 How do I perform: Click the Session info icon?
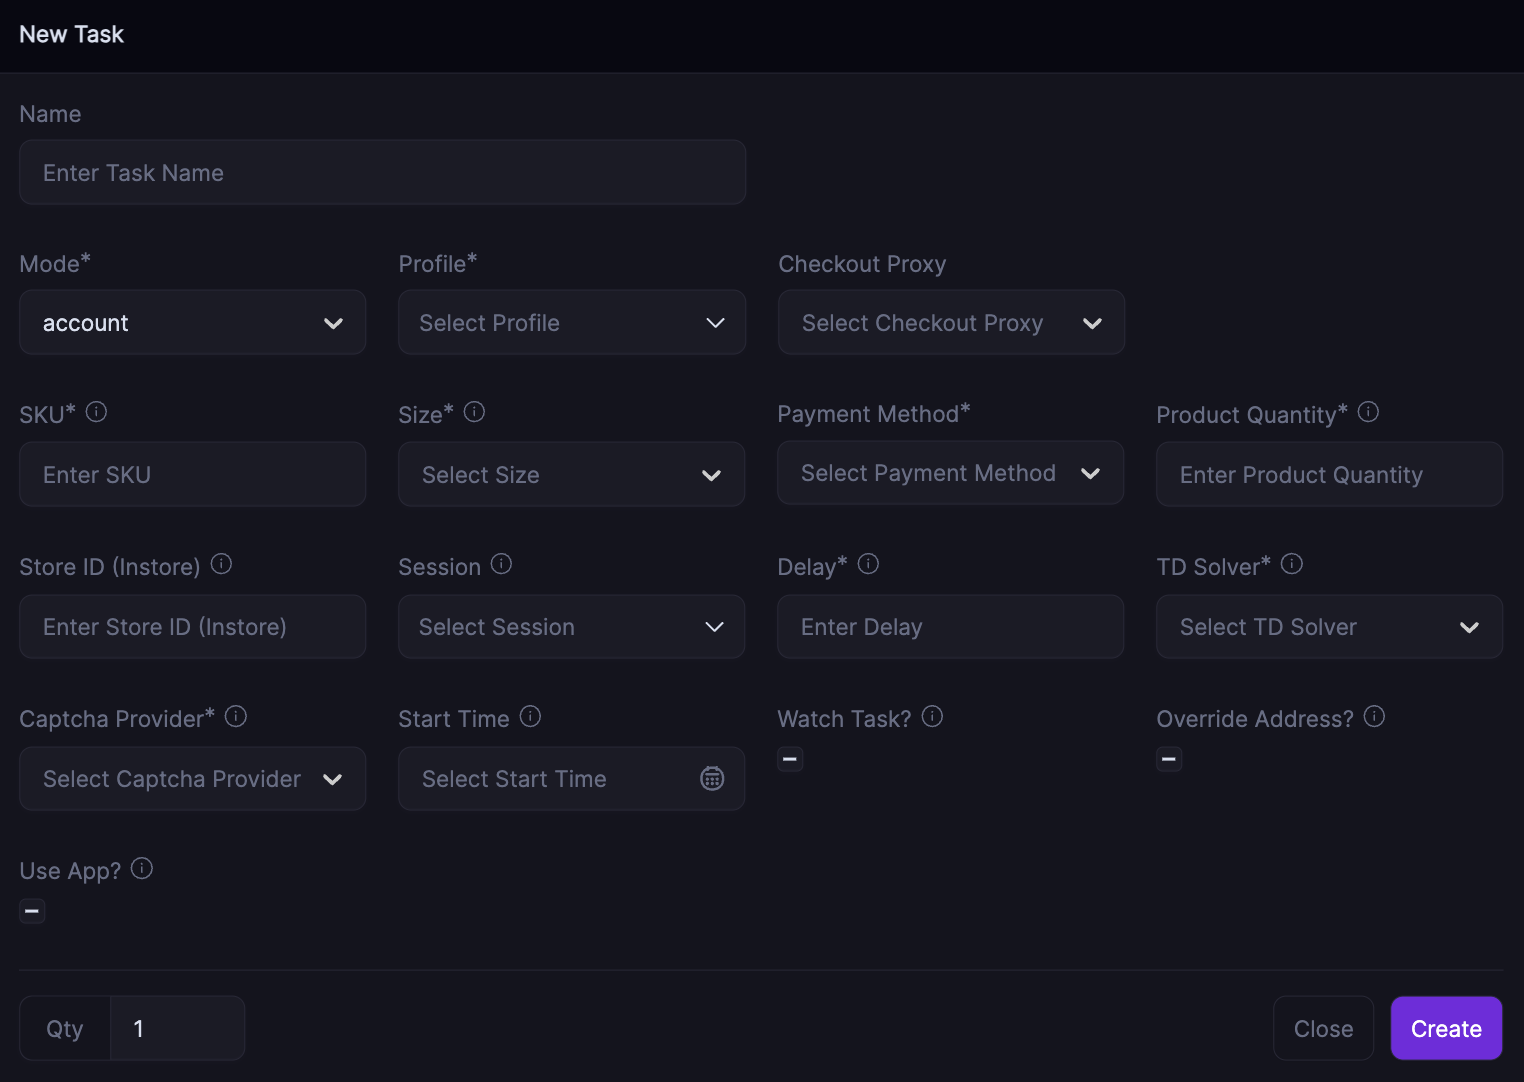point(501,564)
